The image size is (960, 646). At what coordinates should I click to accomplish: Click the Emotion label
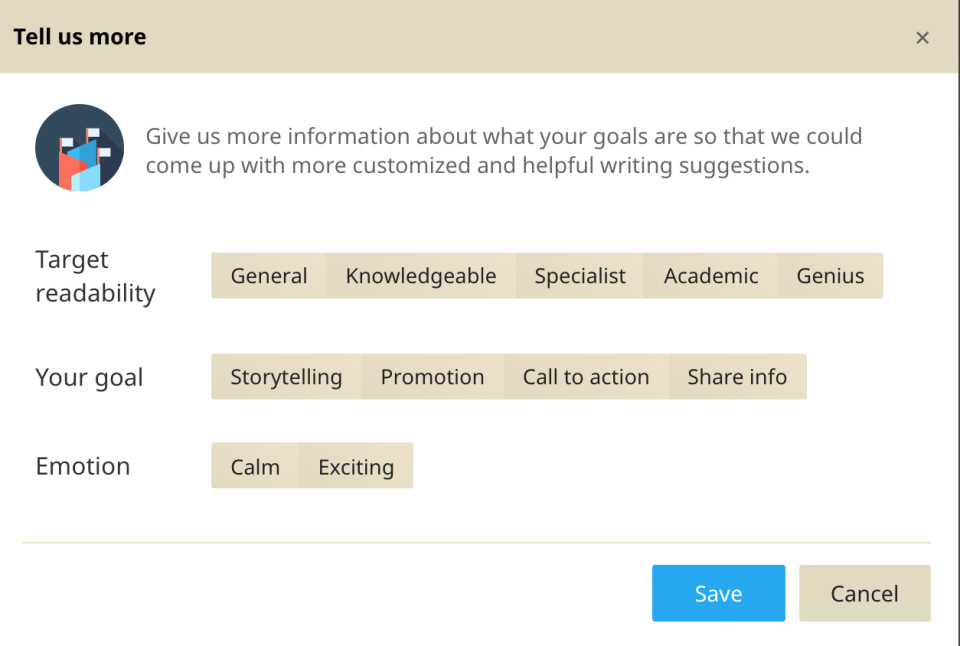point(83,467)
